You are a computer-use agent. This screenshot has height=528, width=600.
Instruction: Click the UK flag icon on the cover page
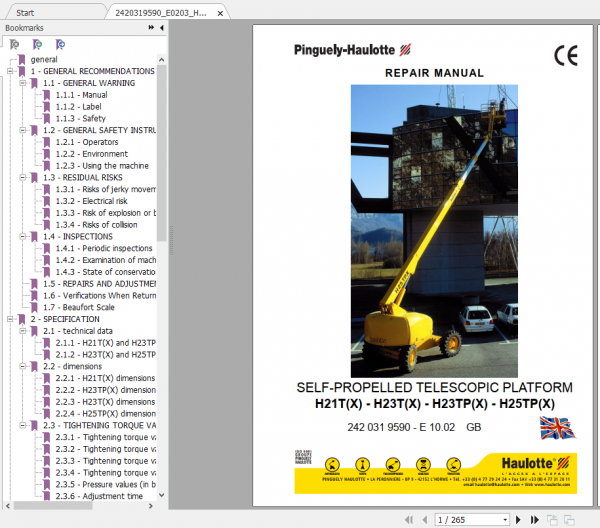(x=557, y=428)
